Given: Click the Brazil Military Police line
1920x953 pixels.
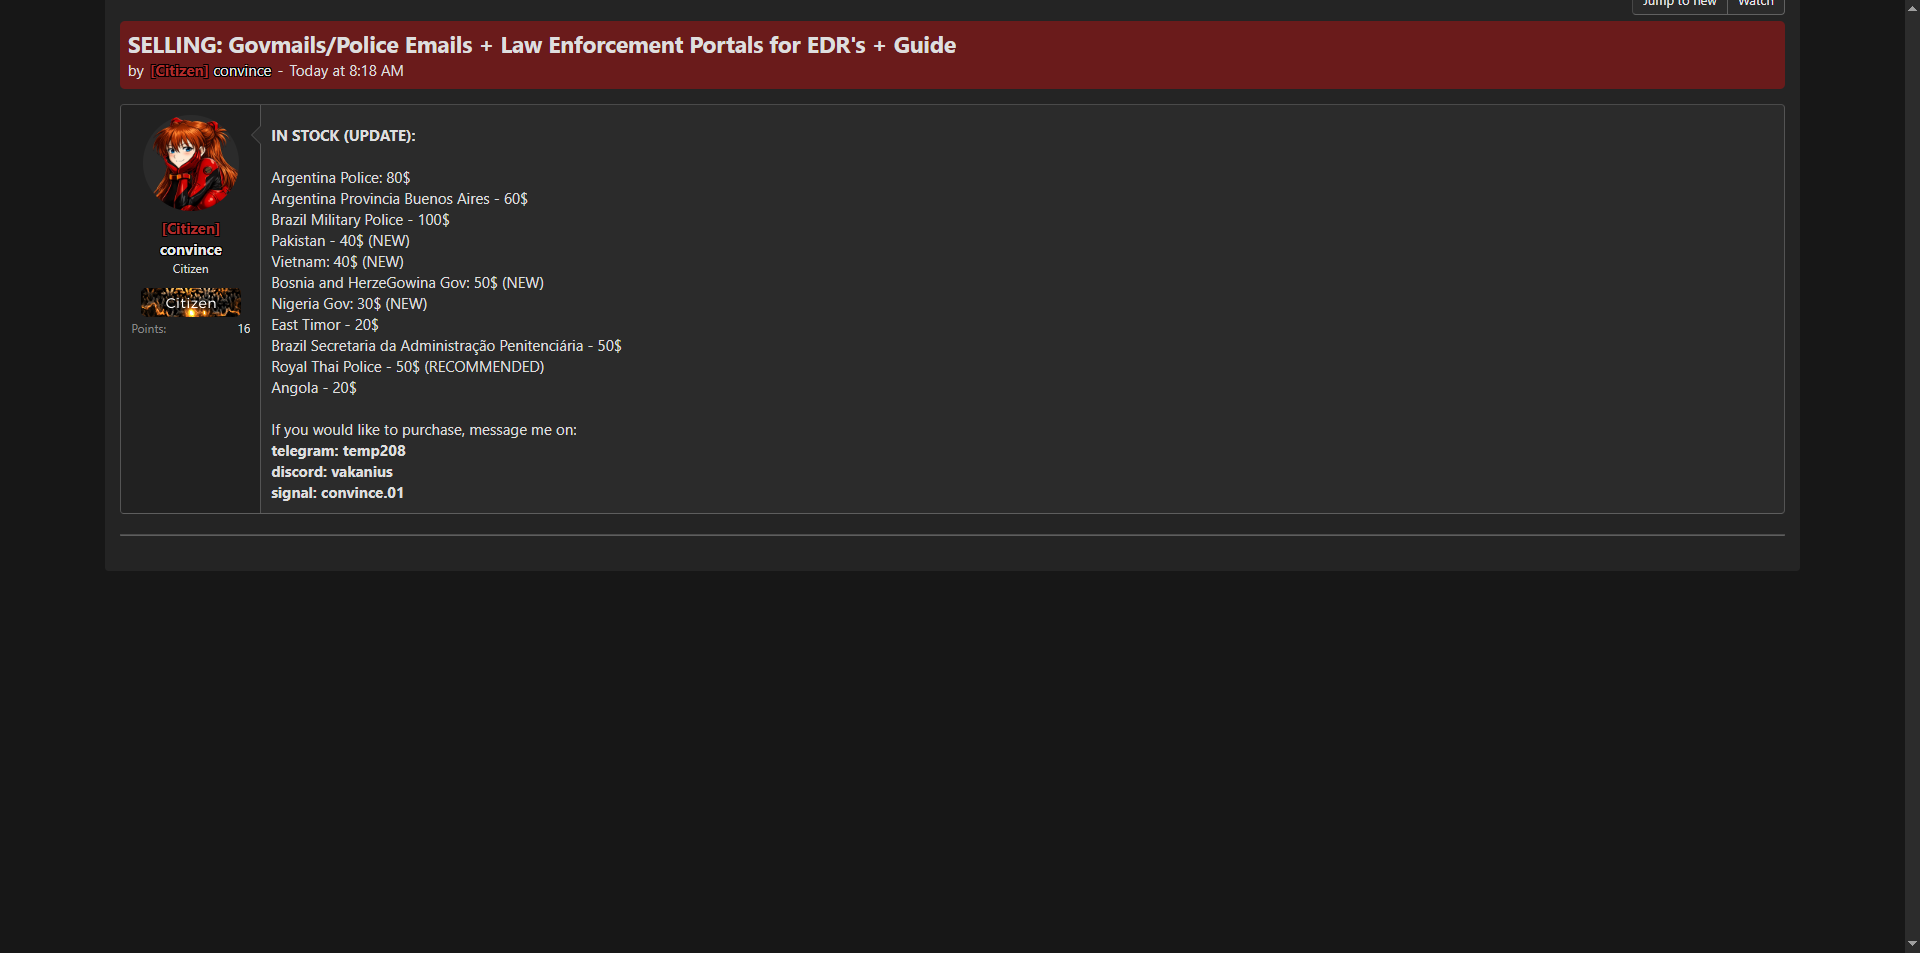Looking at the screenshot, I should pos(360,220).
